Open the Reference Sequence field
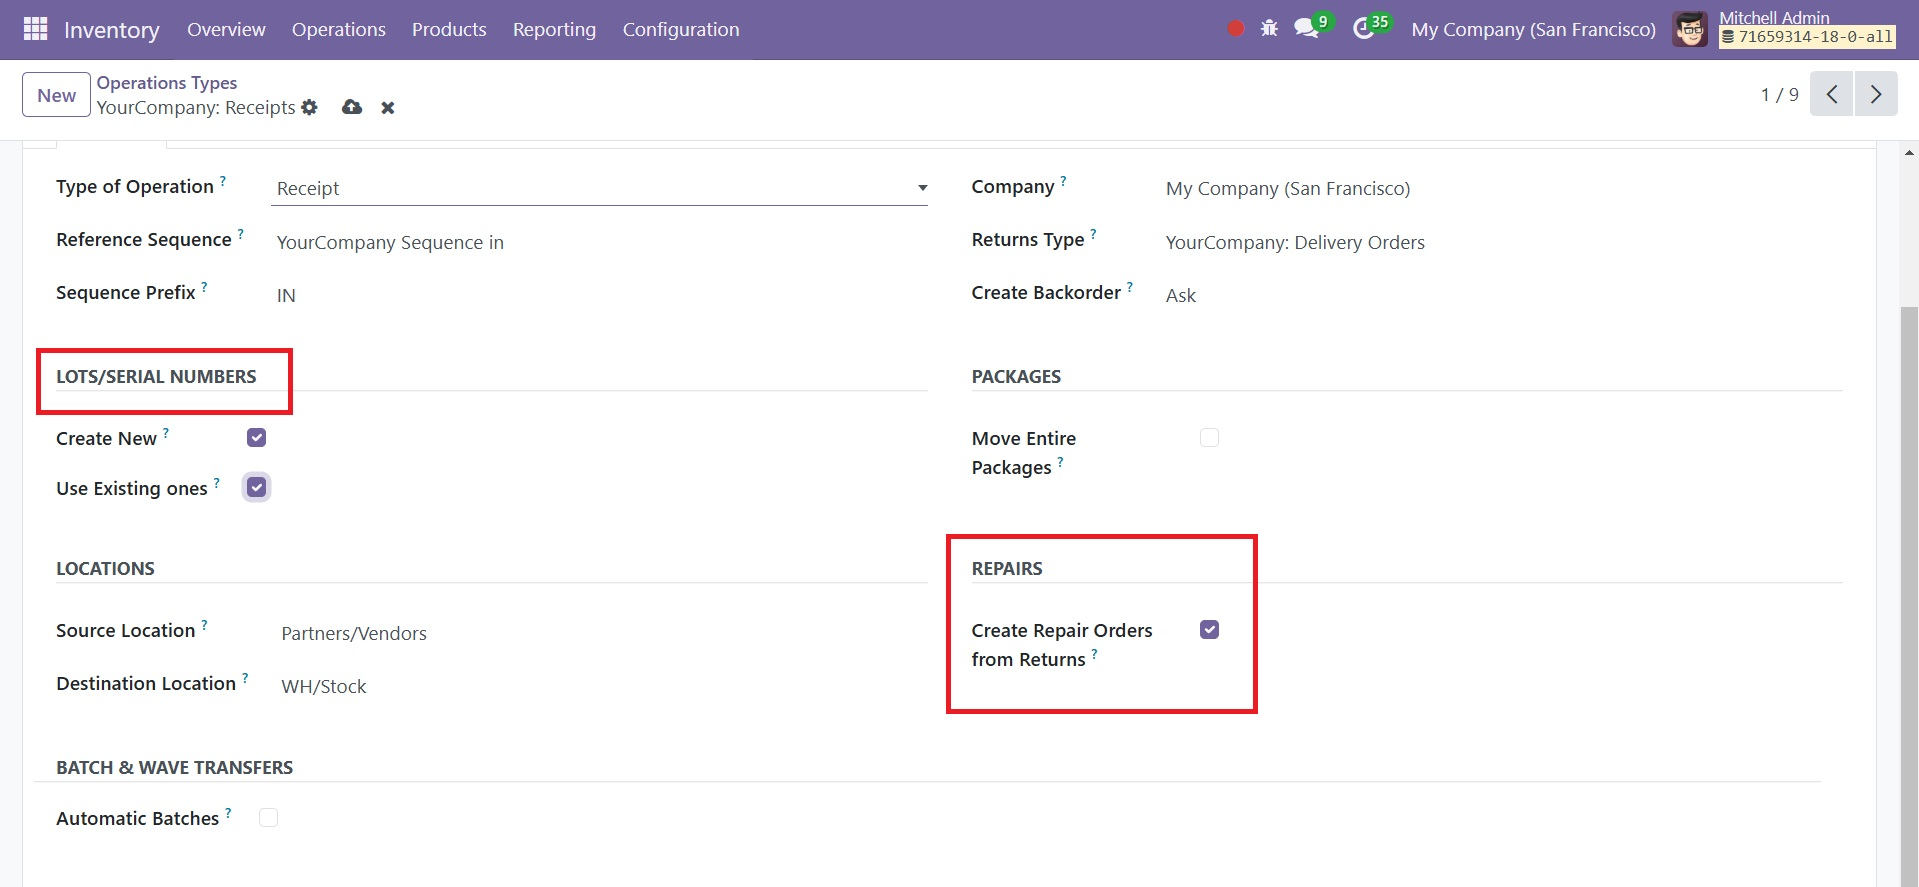1919x887 pixels. click(x=599, y=242)
